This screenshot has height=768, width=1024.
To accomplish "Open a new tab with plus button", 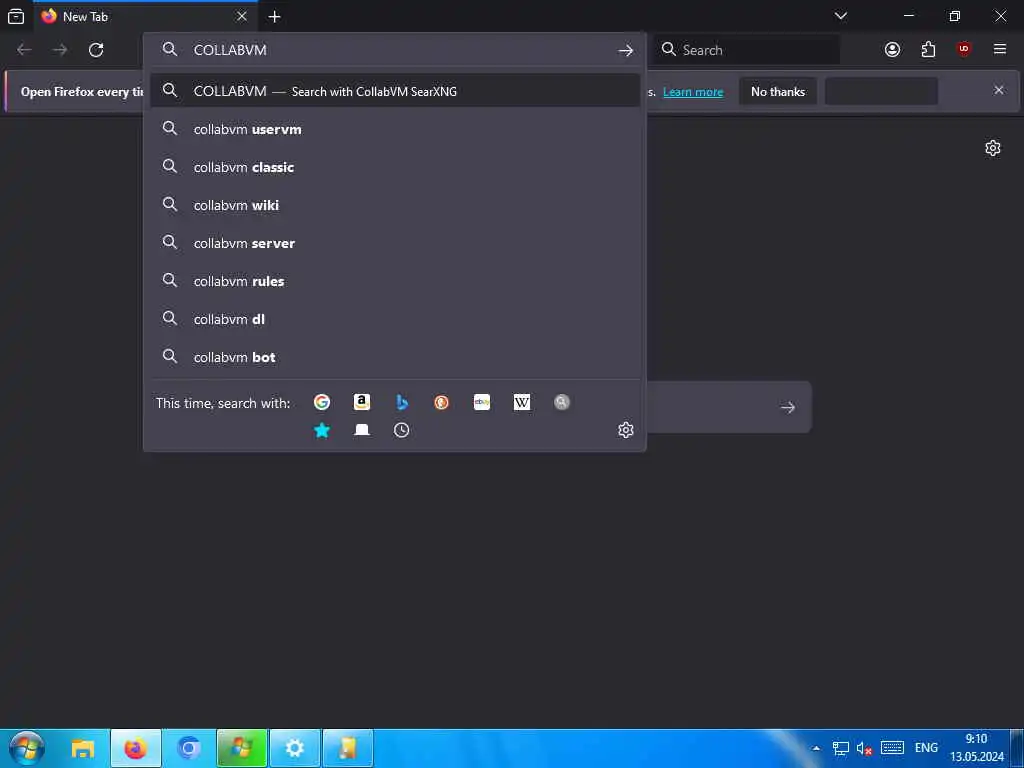I will [x=274, y=17].
